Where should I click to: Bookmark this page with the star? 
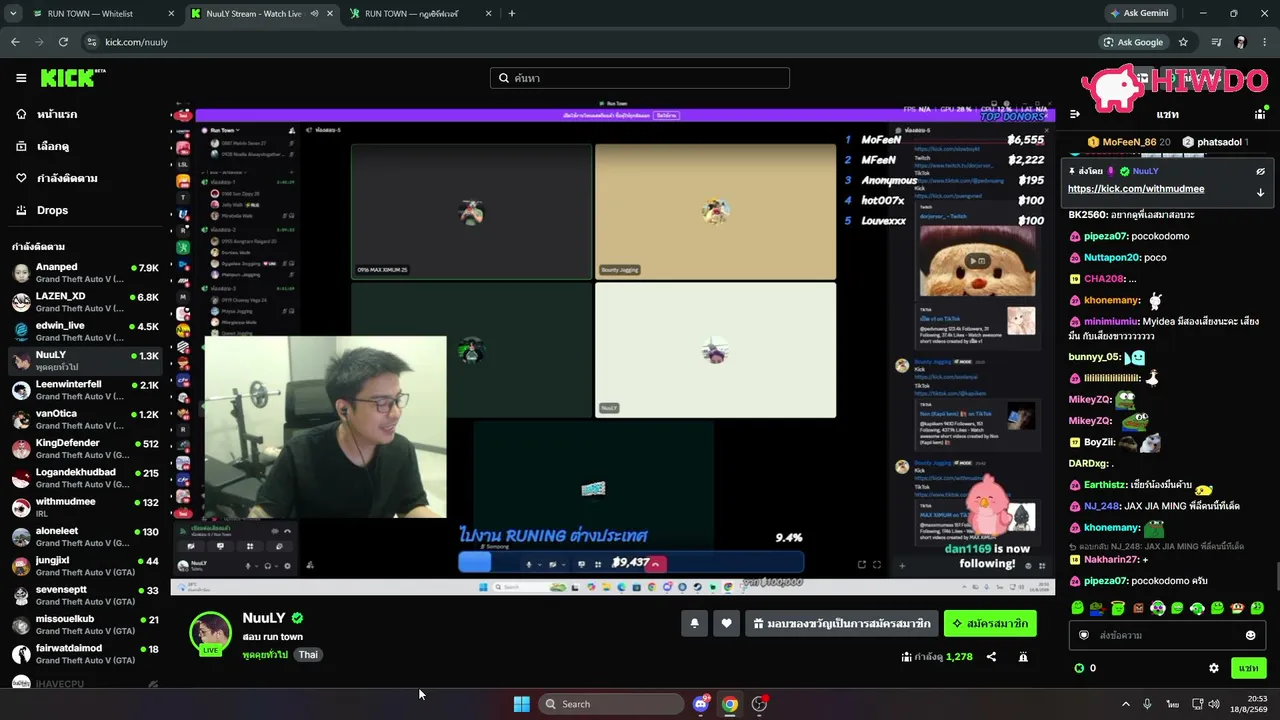[1183, 42]
